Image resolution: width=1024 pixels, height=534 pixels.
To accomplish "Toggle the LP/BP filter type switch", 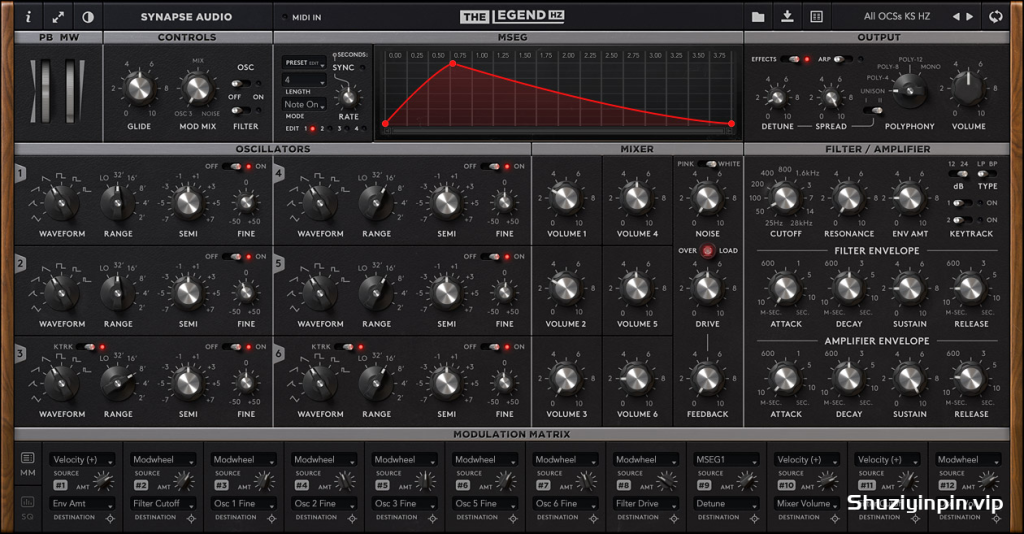I will click(x=987, y=174).
